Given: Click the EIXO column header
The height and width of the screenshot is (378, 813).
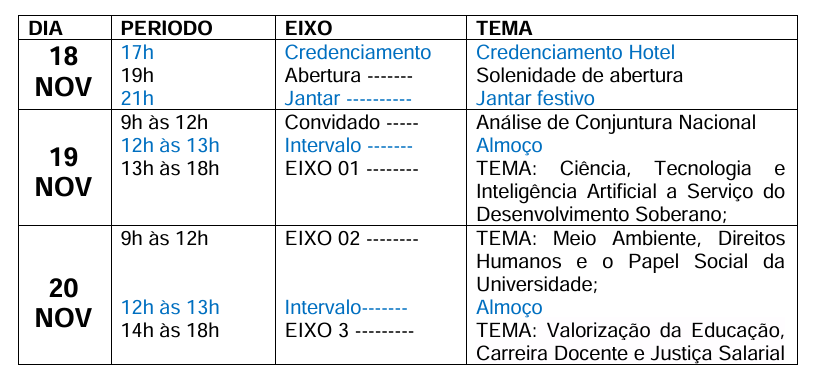Looking at the screenshot, I should [309, 29].
